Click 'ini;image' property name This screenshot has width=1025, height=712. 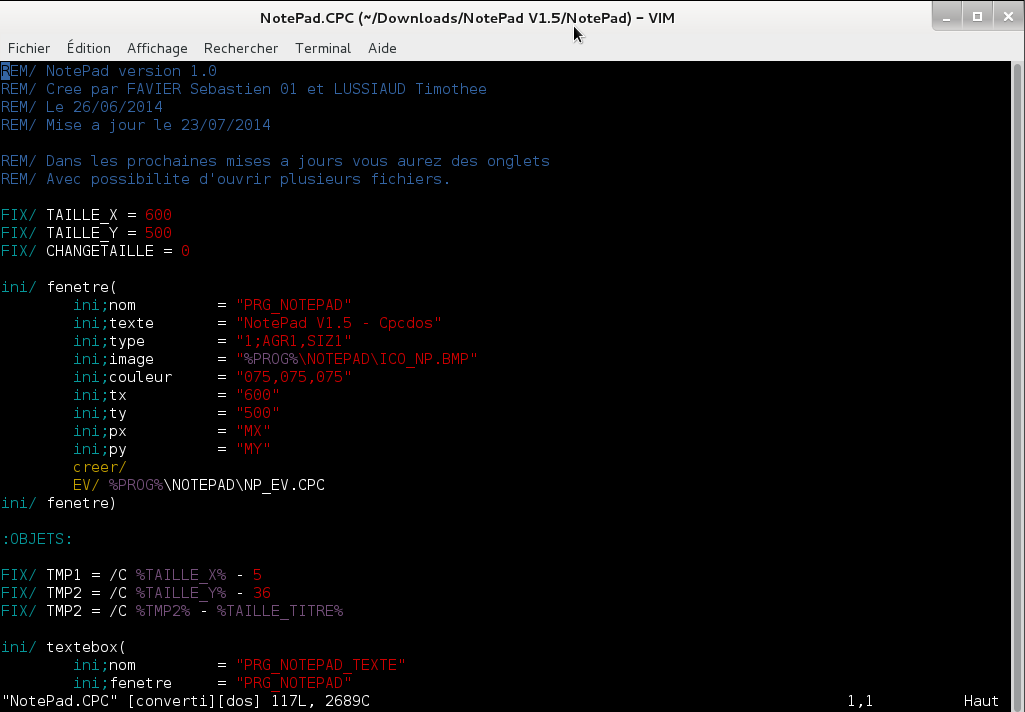pos(113,359)
